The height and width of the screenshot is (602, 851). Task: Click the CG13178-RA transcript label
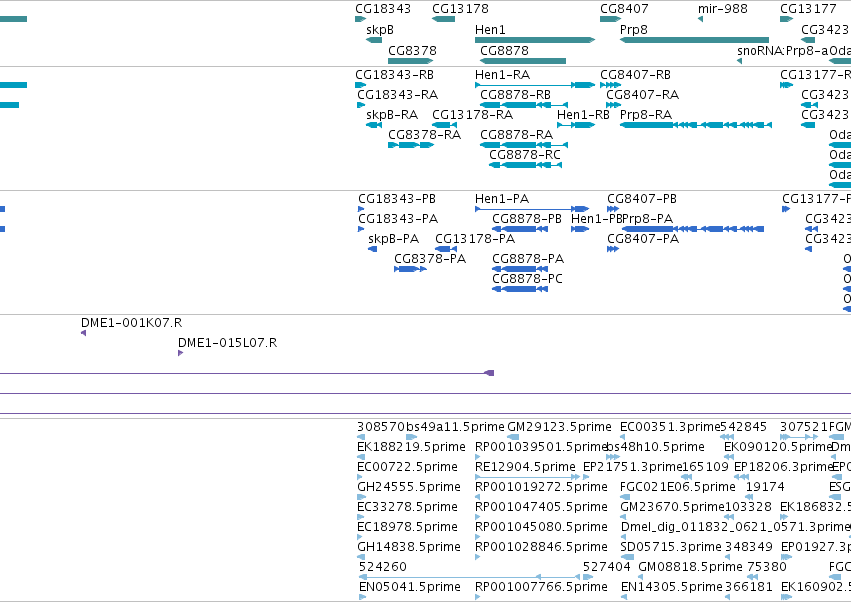click(x=472, y=115)
